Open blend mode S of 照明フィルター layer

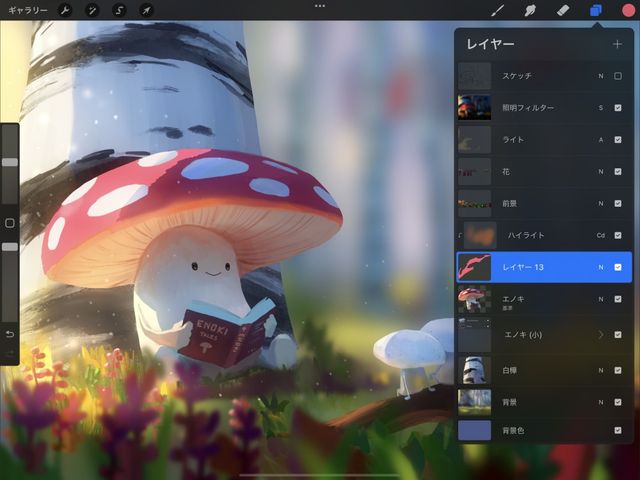pos(601,108)
